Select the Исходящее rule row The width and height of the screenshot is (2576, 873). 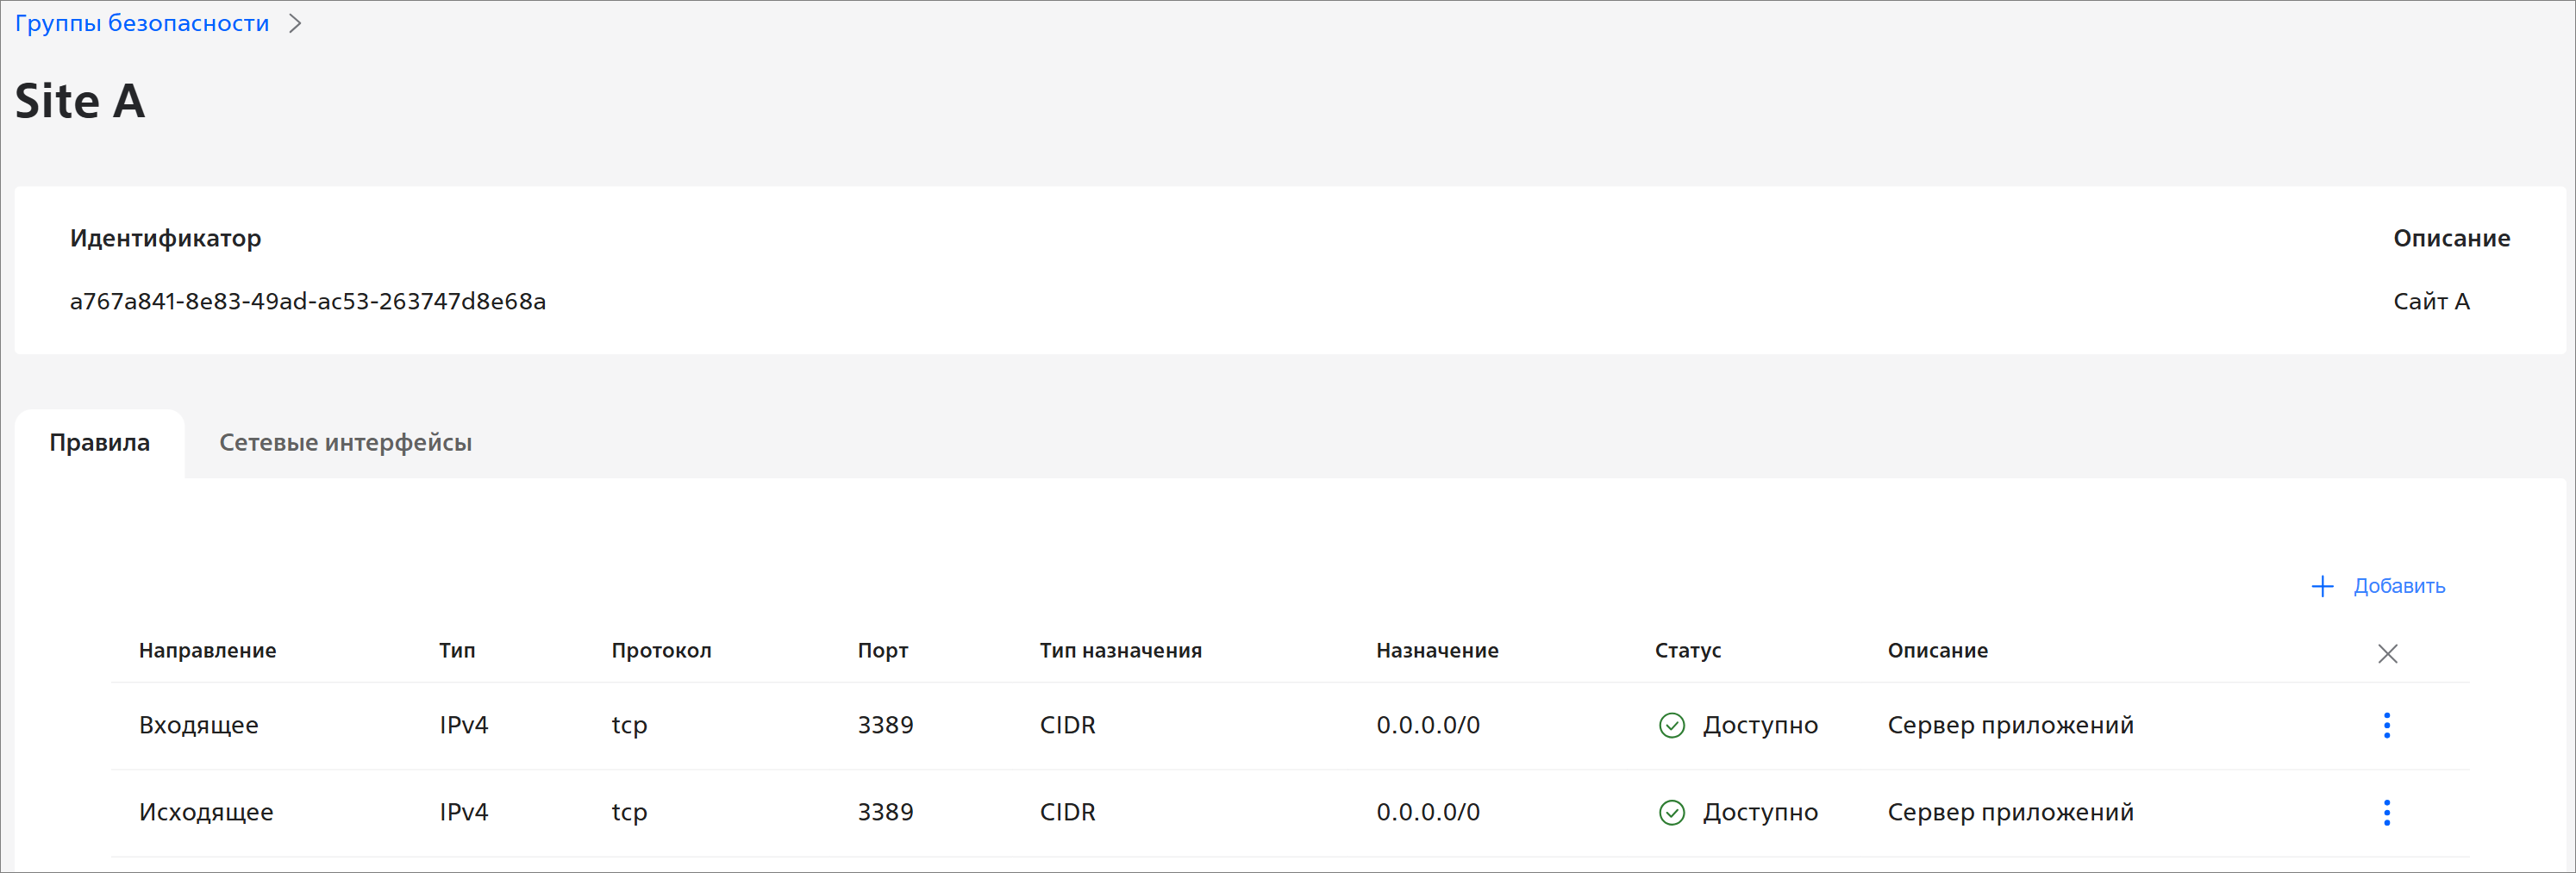(x=205, y=812)
